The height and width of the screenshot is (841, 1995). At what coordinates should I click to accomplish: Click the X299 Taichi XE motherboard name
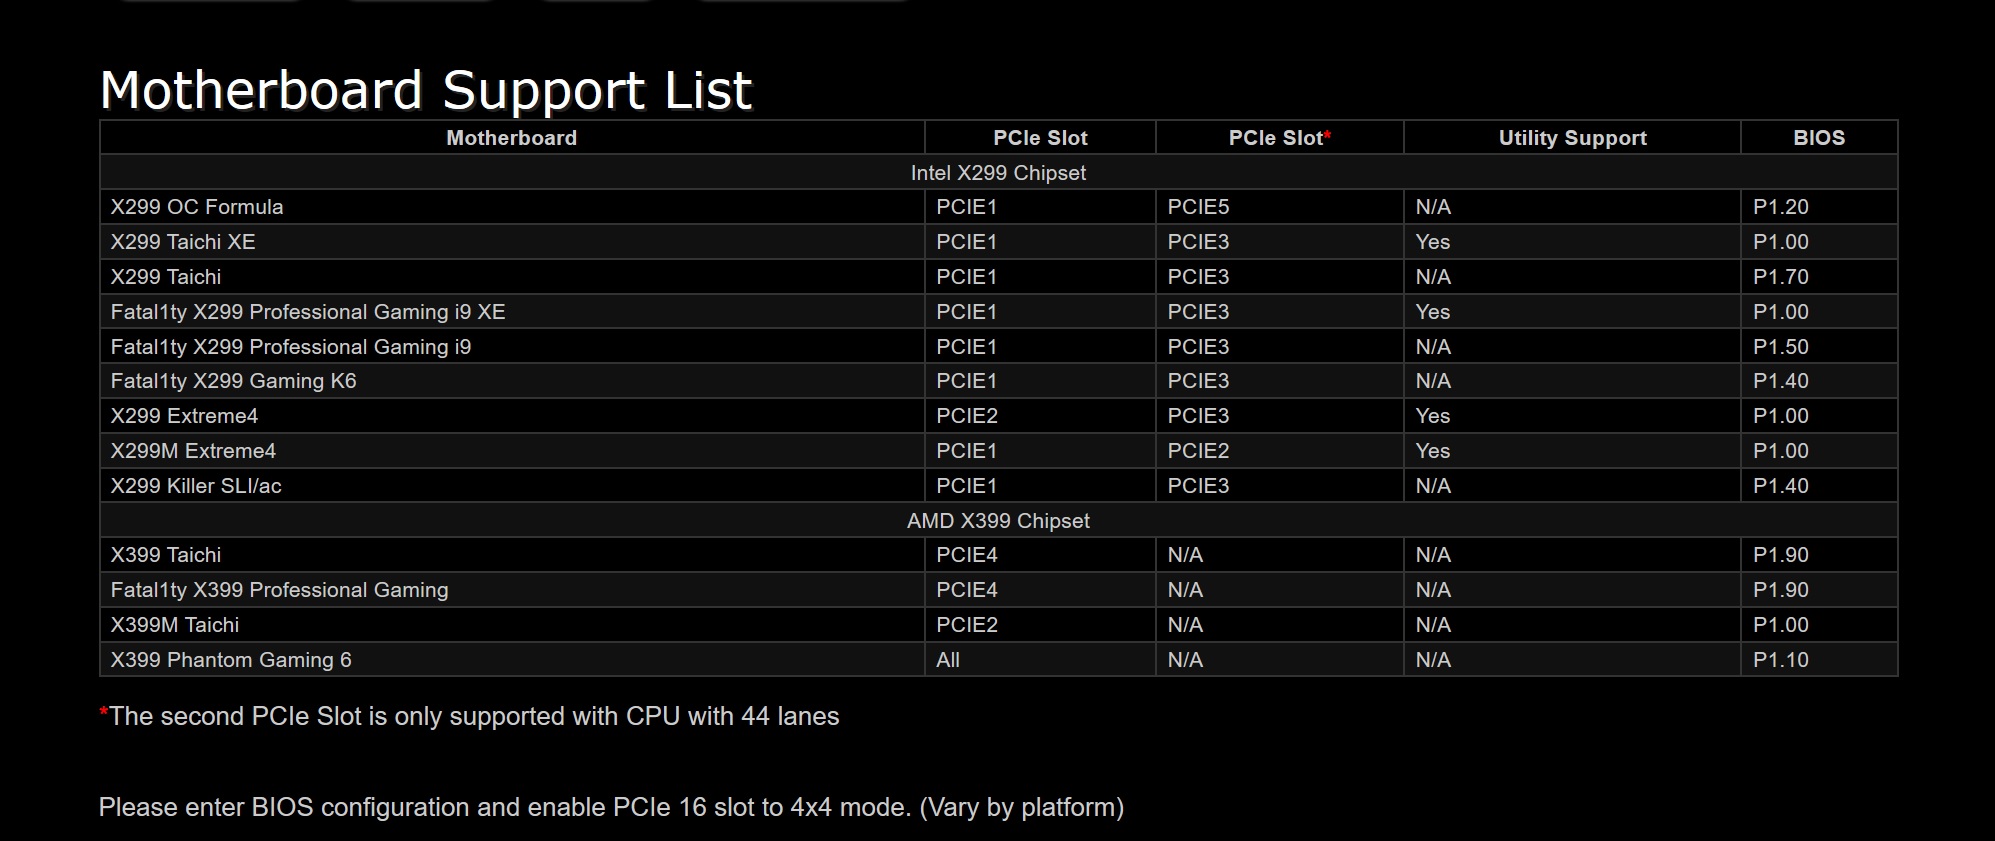point(183,242)
